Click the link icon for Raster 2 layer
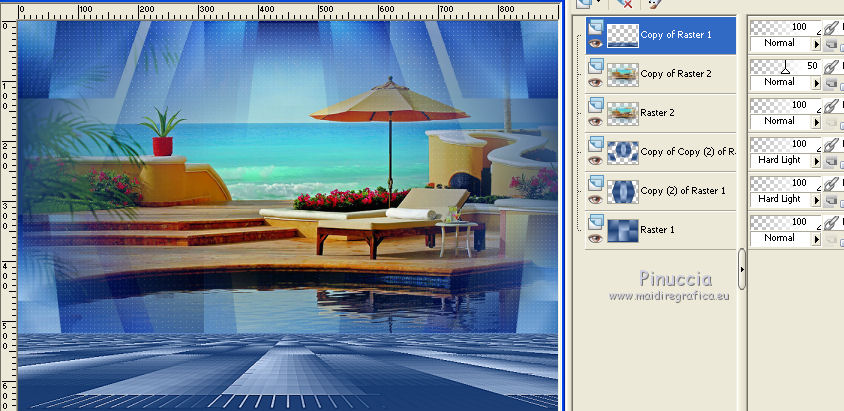844x411 pixels. click(832, 105)
